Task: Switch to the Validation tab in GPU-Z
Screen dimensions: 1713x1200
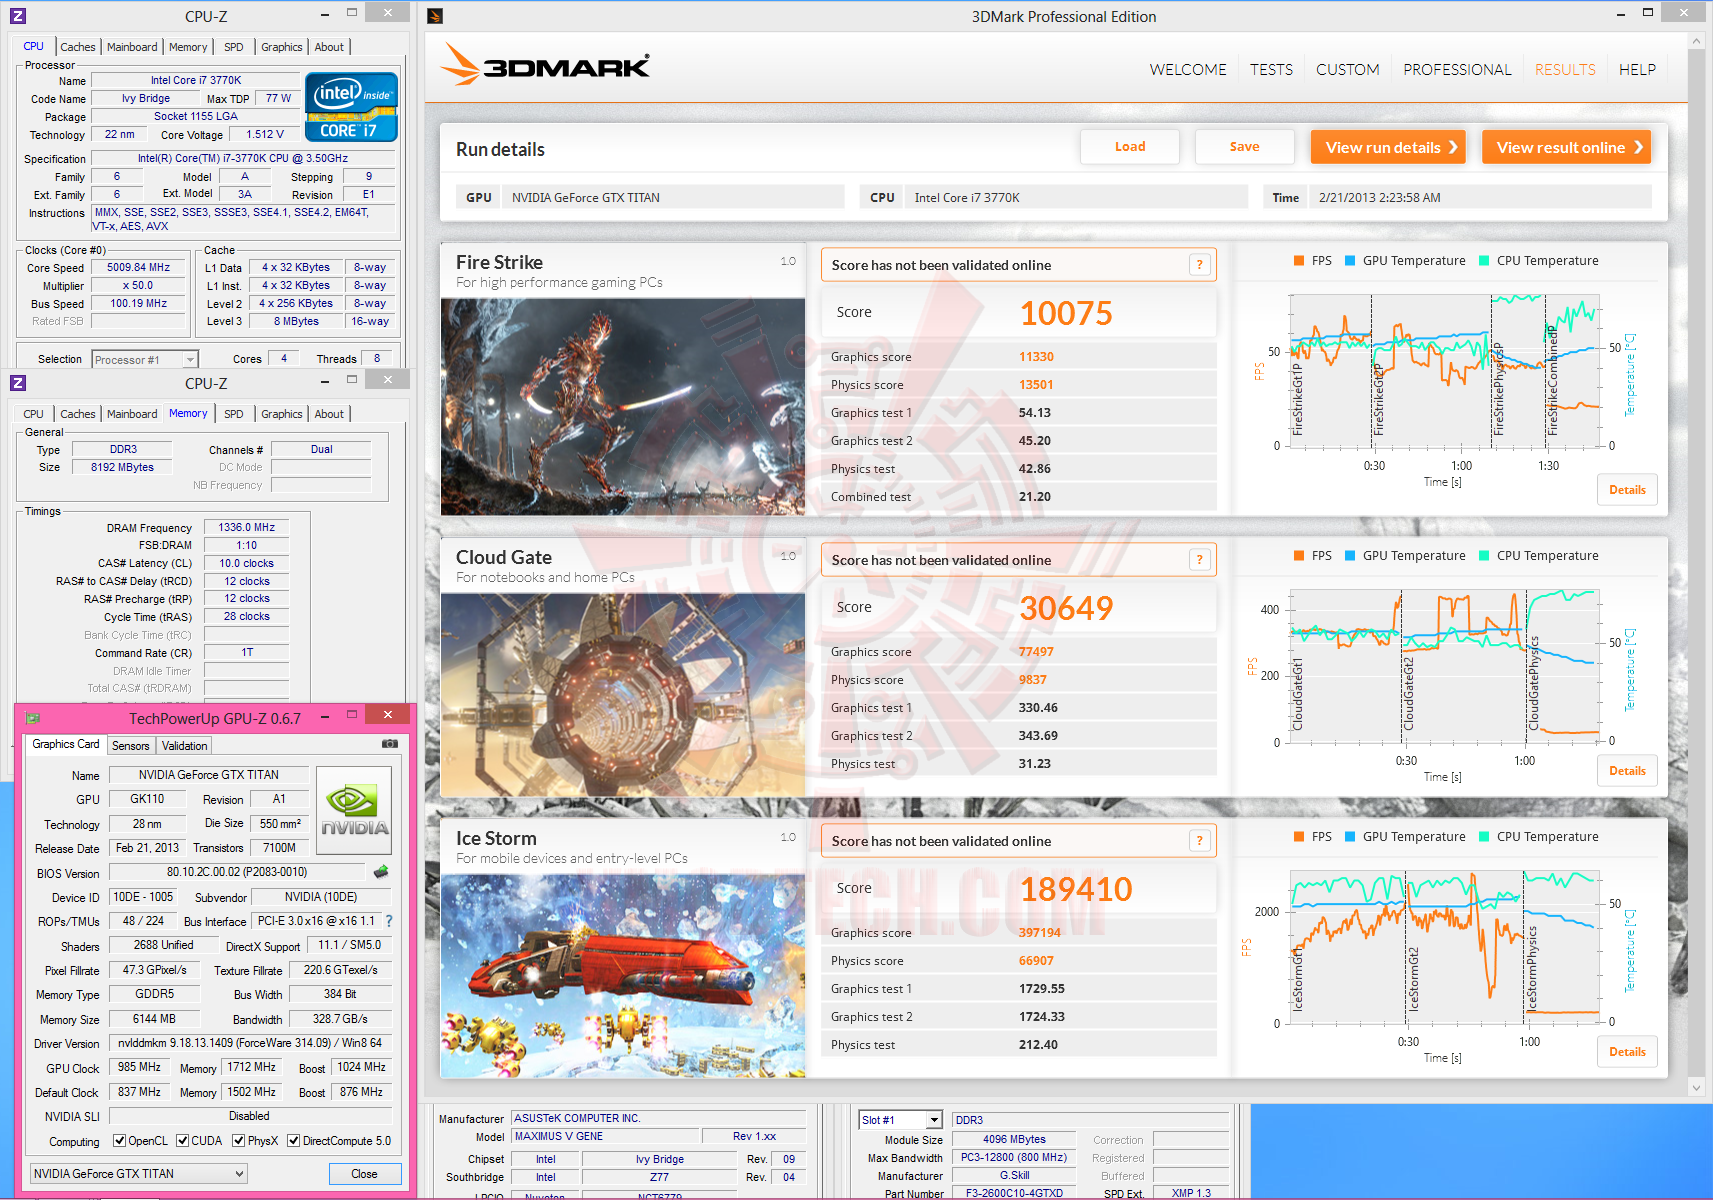Action: tap(185, 746)
